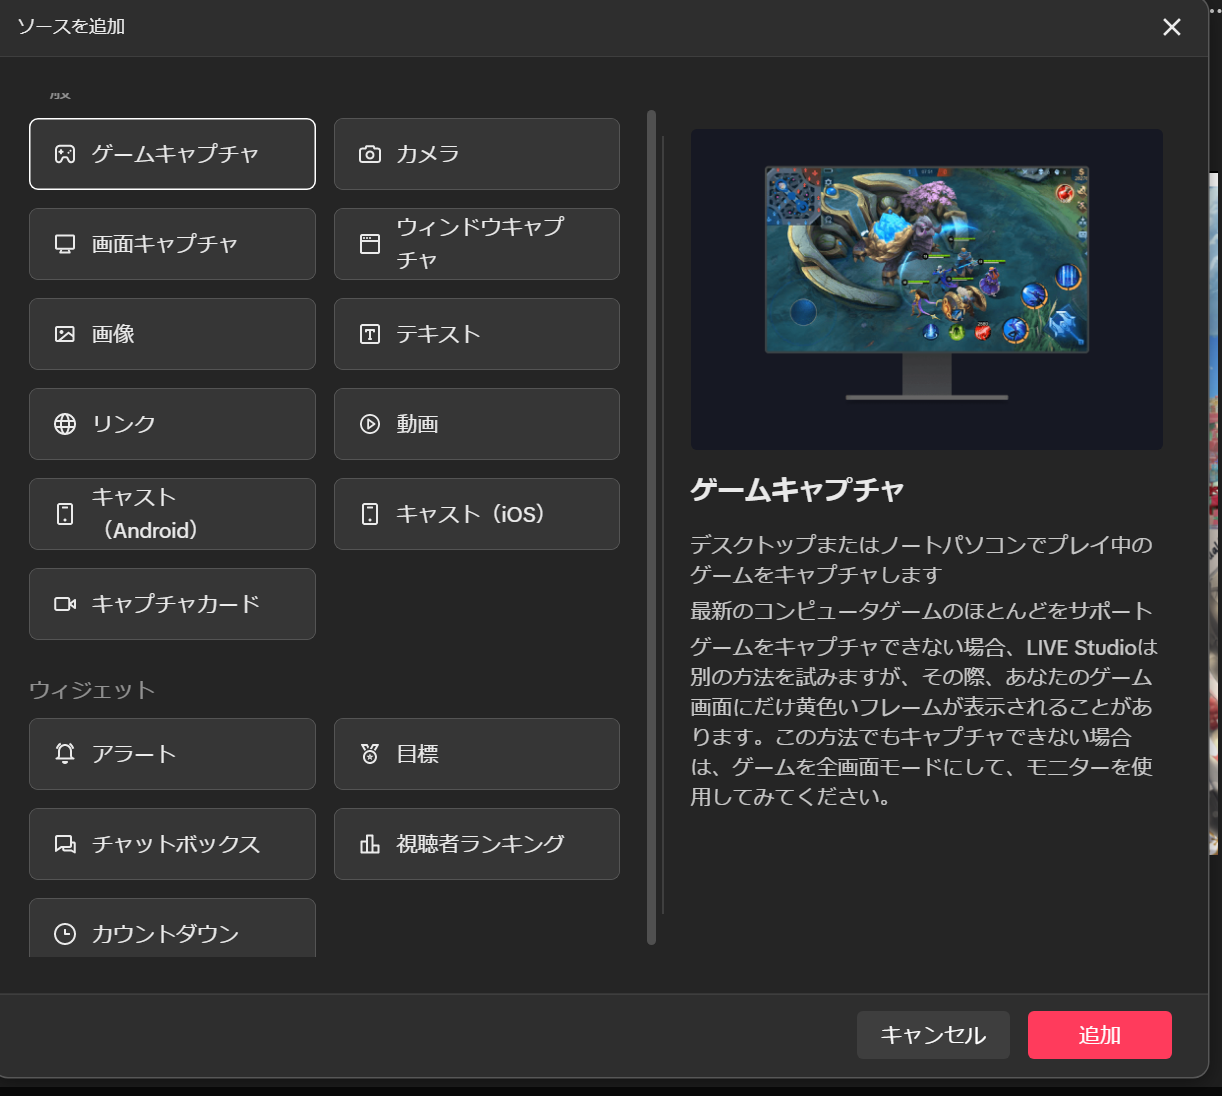The image size is (1222, 1096).
Task: Click the game capture preview image
Action: pyautogui.click(x=927, y=289)
